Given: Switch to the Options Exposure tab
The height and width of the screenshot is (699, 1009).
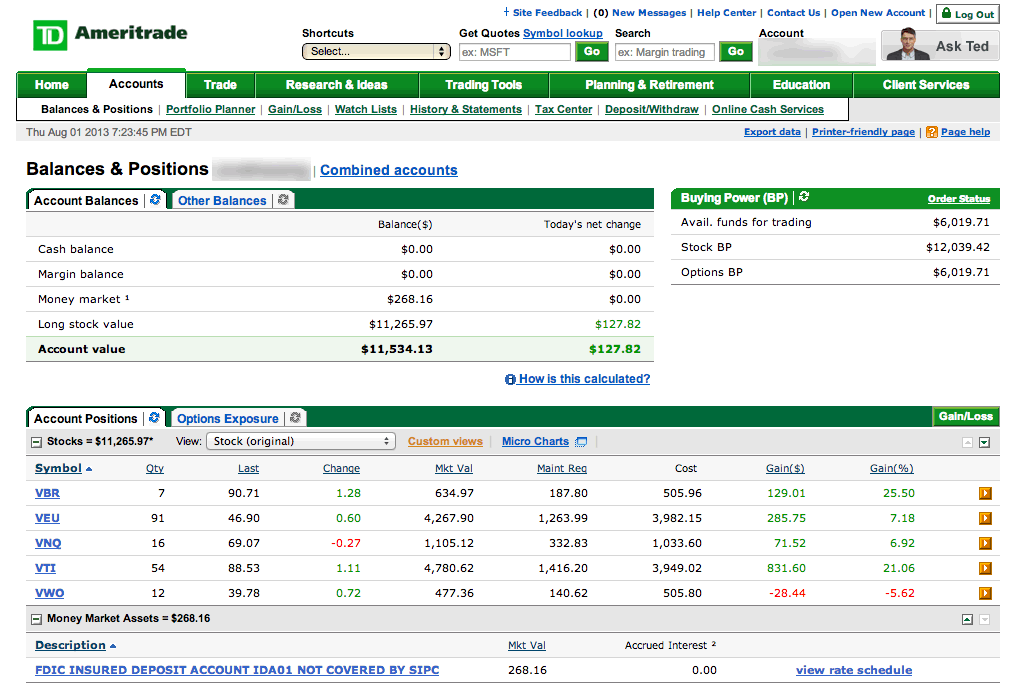Looking at the screenshot, I should point(228,419).
